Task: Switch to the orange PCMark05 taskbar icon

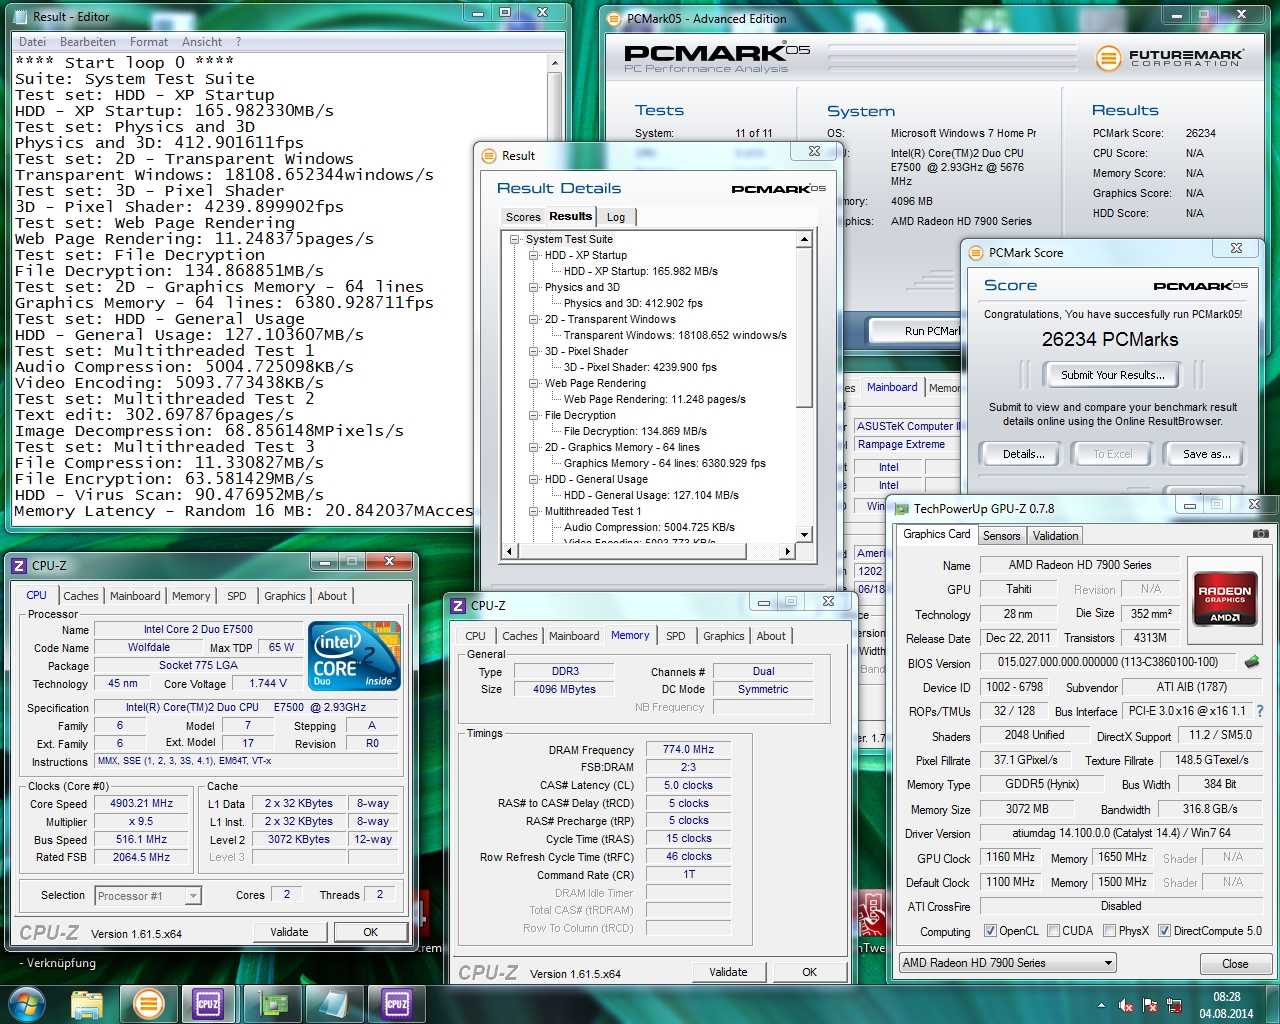Action: (149, 1004)
